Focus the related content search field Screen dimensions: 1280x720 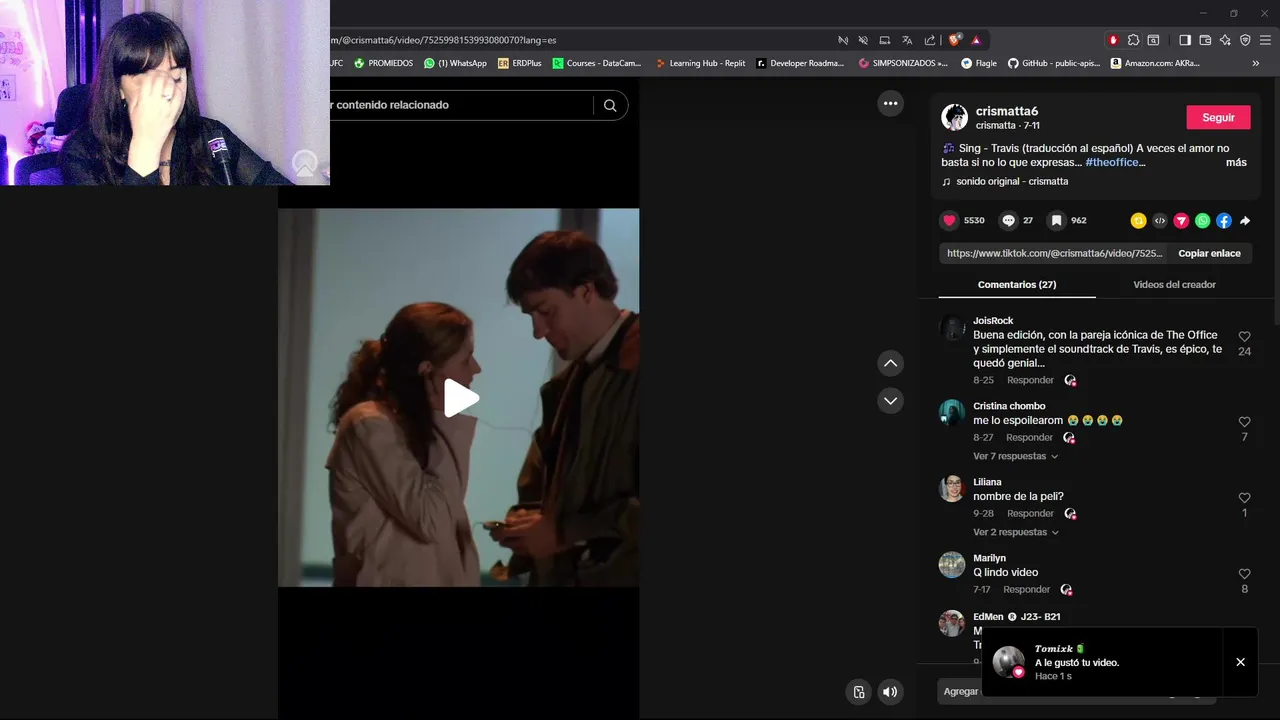point(461,105)
